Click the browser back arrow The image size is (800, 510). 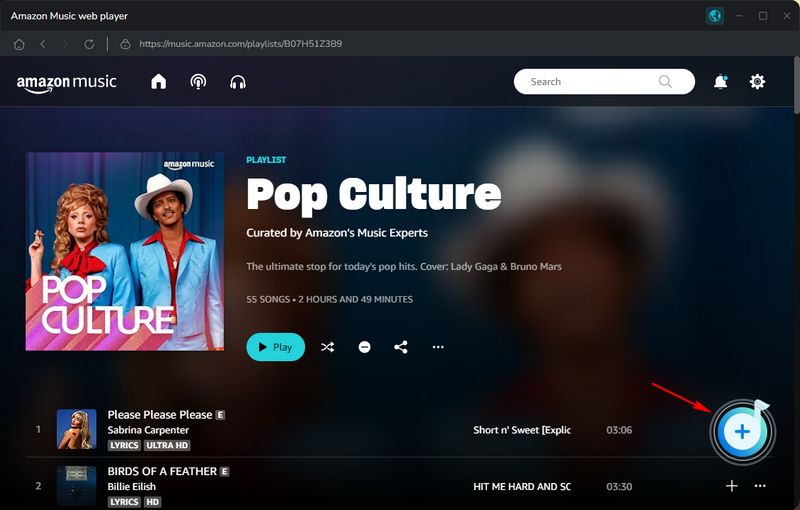point(43,44)
